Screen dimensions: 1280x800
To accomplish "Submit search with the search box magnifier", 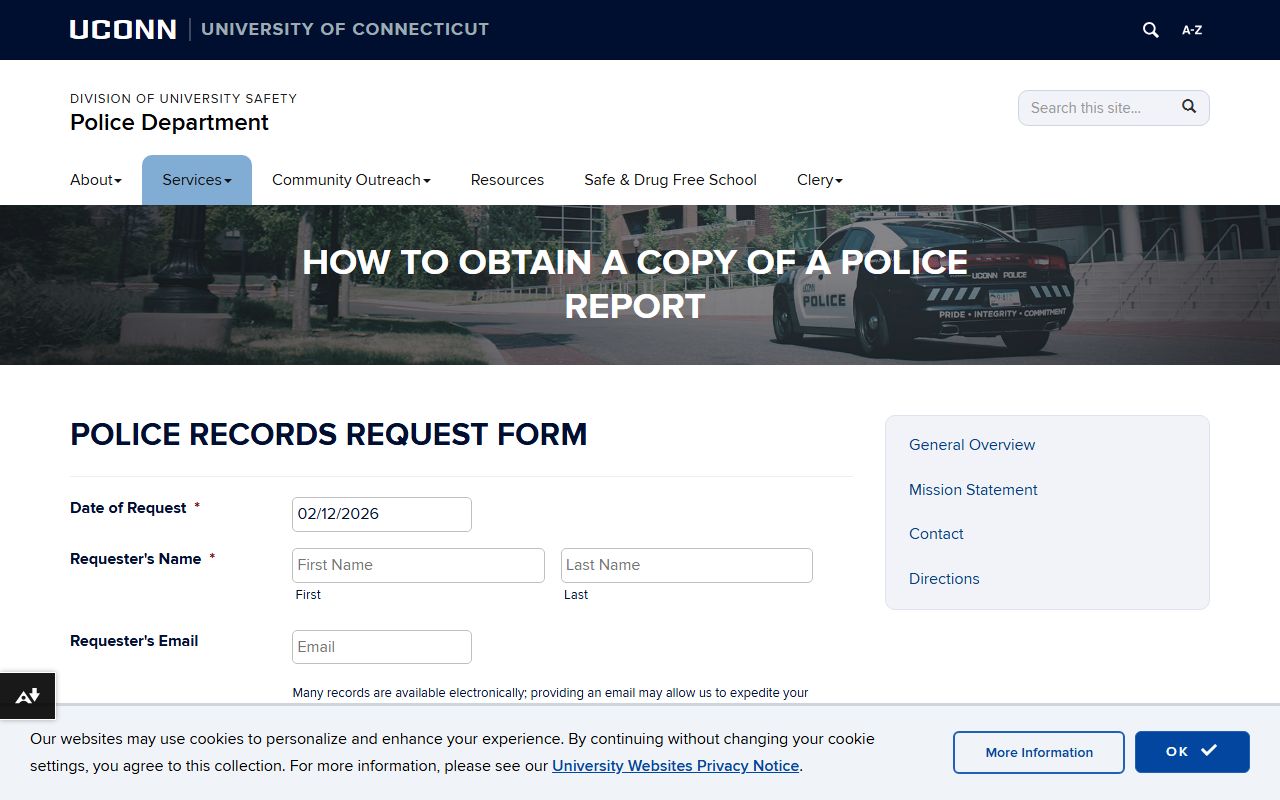I will point(1189,106).
